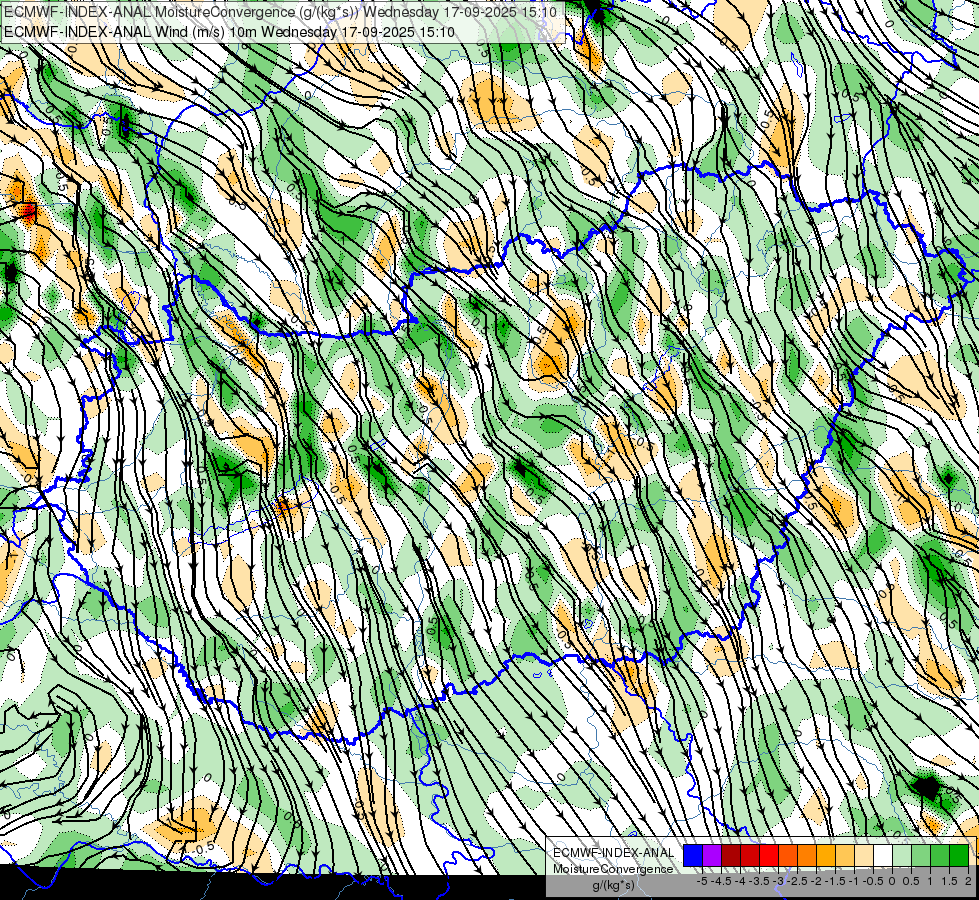
Task: Click the '-5' legend tick label
Action: [x=702, y=881]
